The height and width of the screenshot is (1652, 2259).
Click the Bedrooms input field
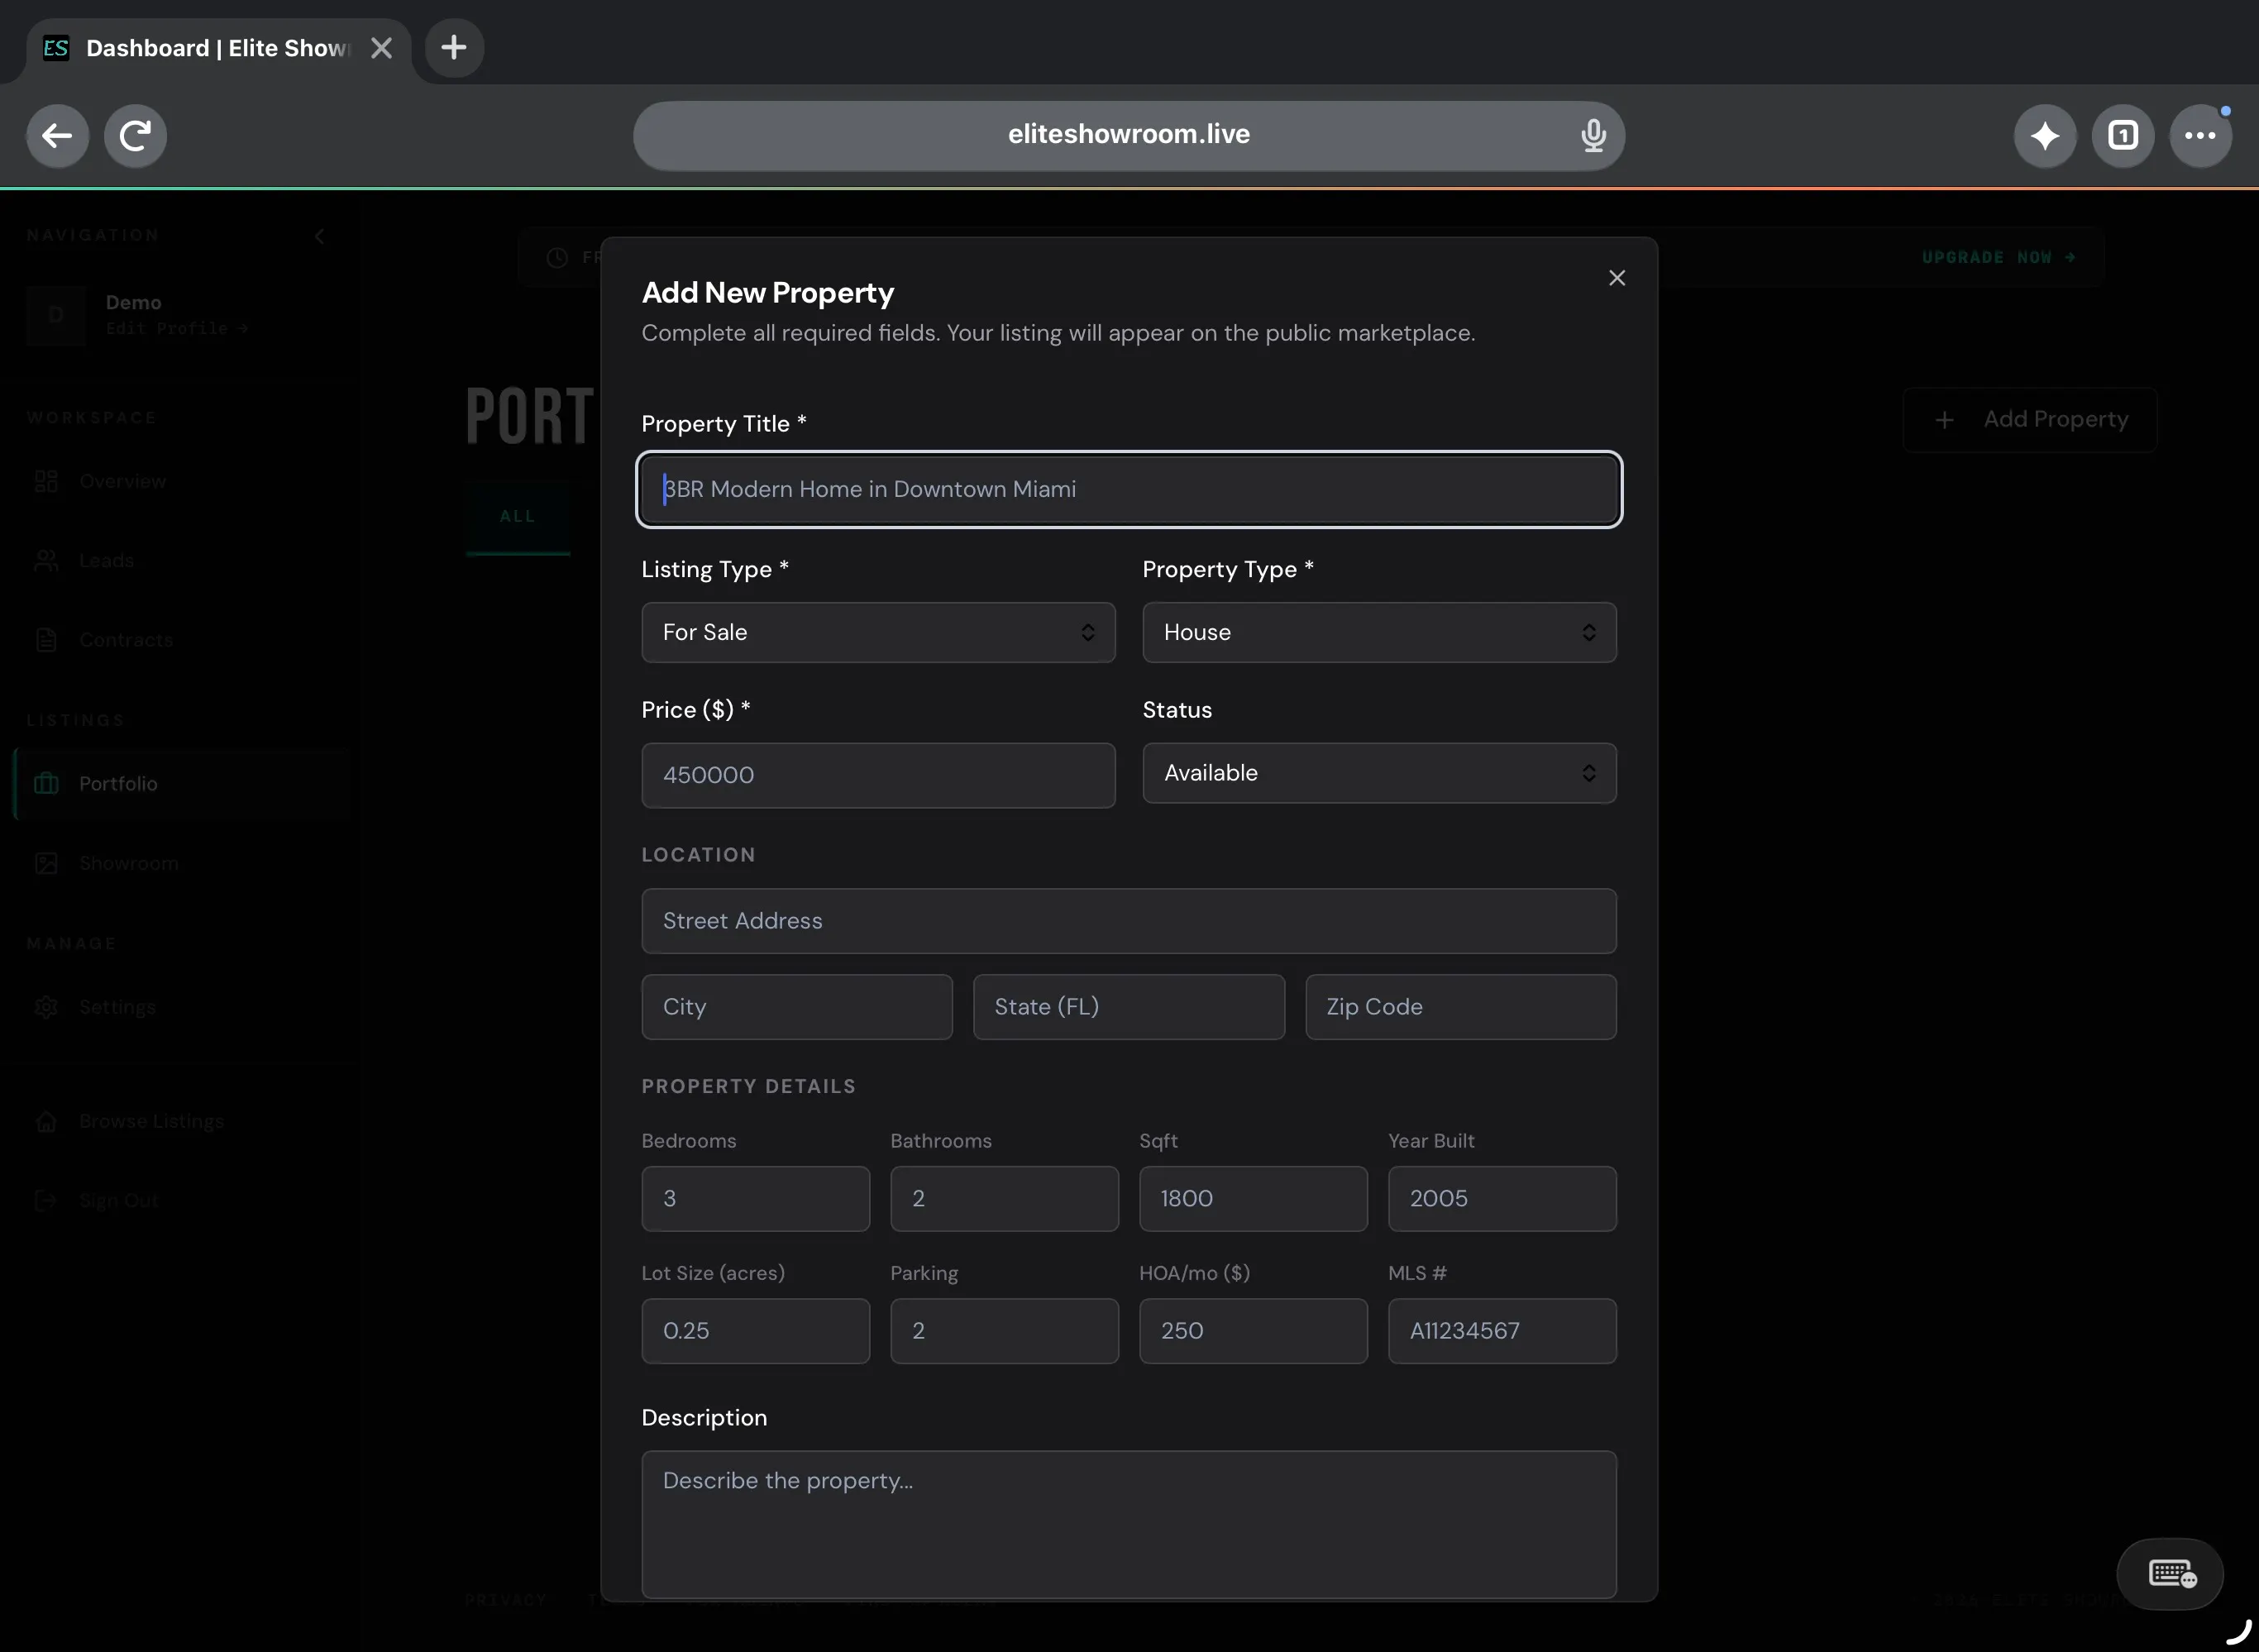coord(756,1199)
